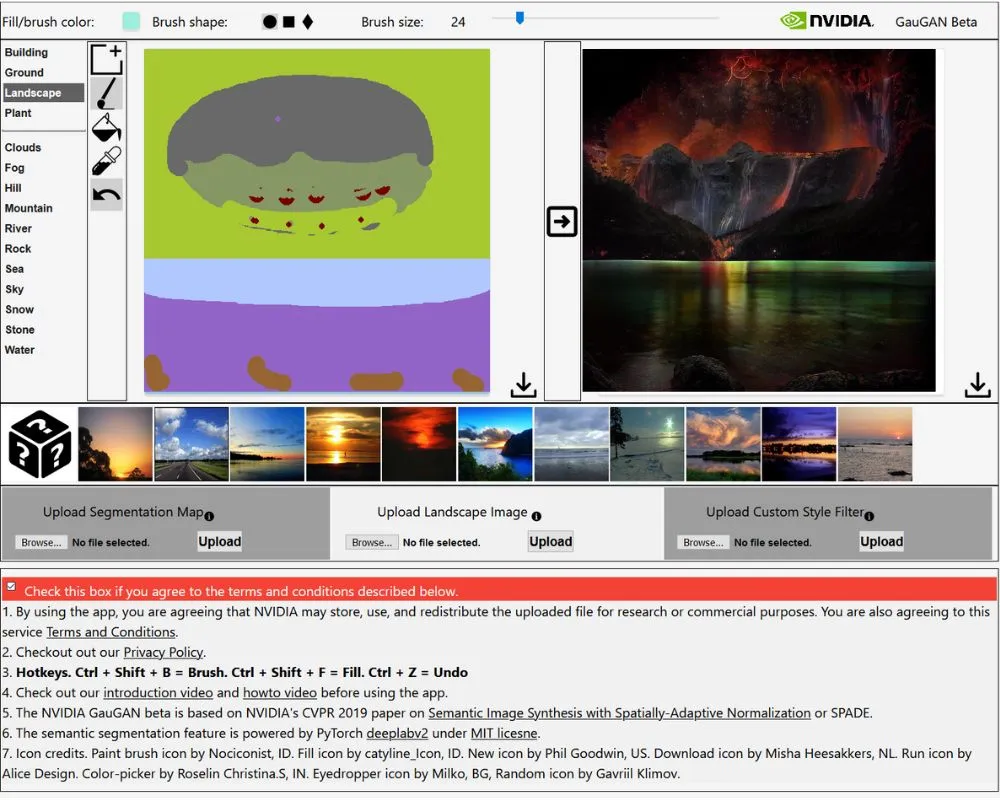Open the Semantic Image Synthesis paper link
The image size is (1000, 800).
619,713
